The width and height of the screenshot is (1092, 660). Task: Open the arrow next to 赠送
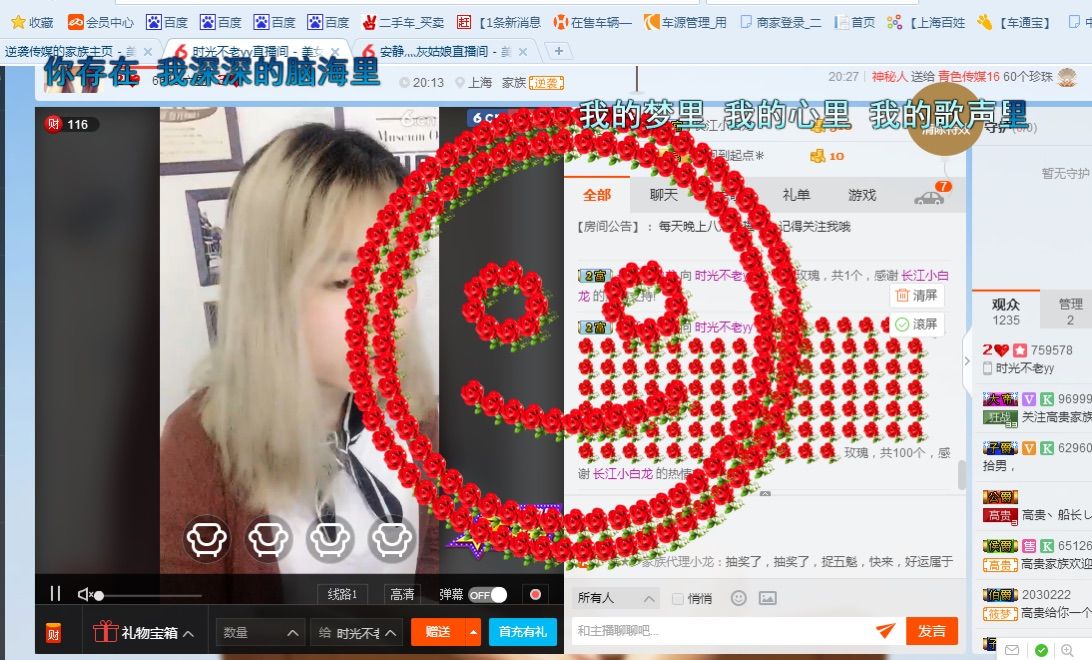[474, 631]
